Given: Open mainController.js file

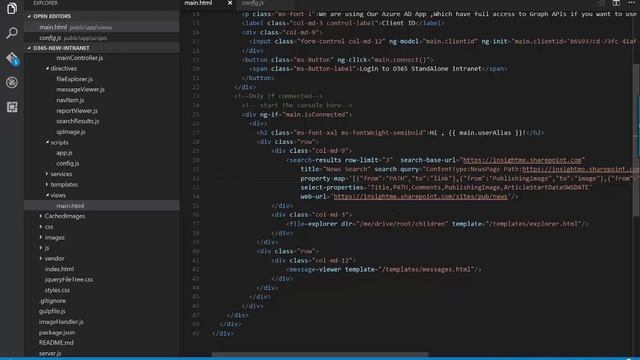Looking at the screenshot, I should (80, 58).
